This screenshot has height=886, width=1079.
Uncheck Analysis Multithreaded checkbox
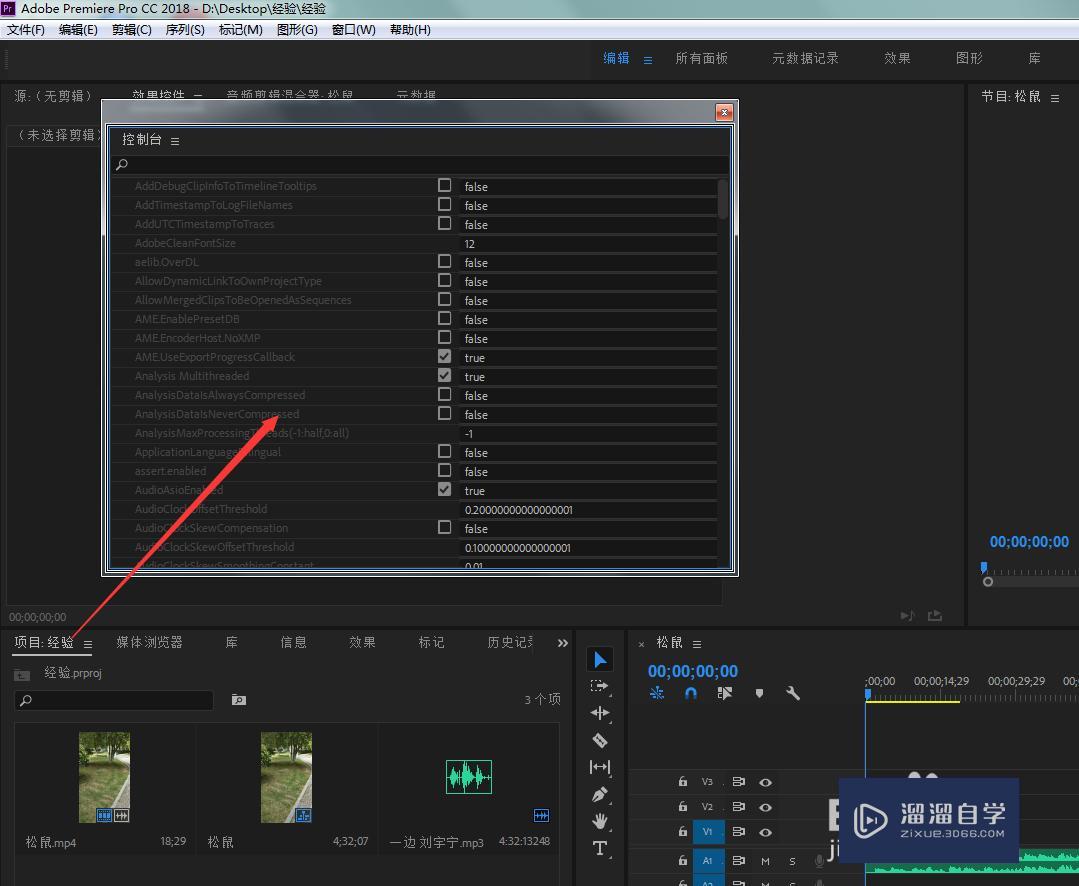click(x=445, y=376)
